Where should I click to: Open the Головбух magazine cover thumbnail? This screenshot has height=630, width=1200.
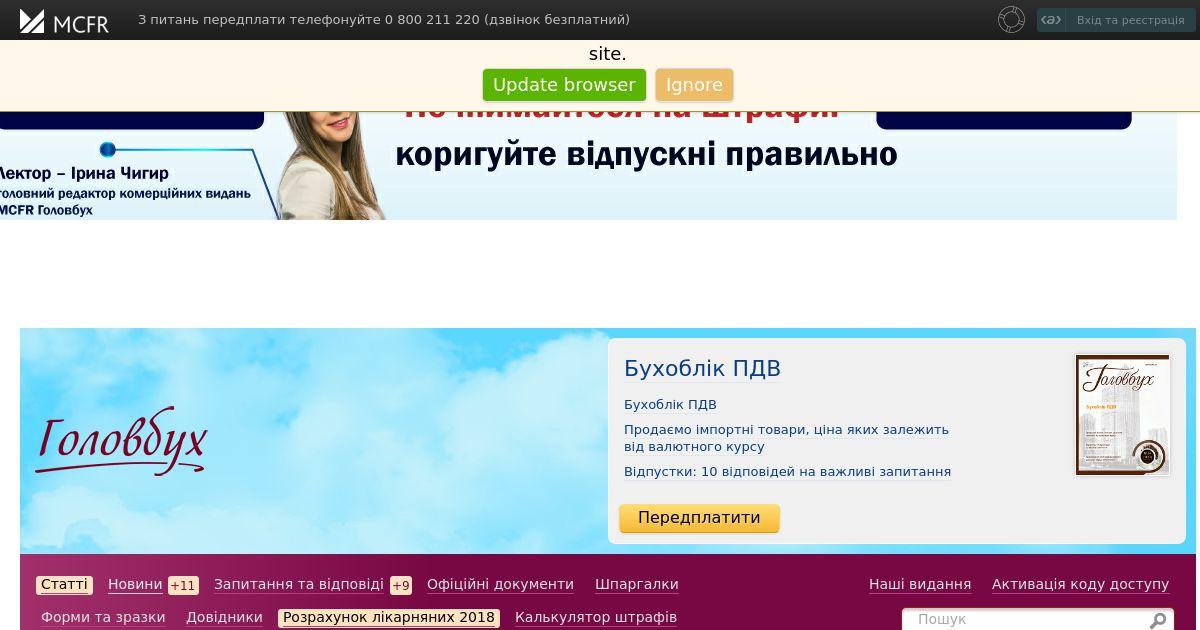click(x=1122, y=414)
